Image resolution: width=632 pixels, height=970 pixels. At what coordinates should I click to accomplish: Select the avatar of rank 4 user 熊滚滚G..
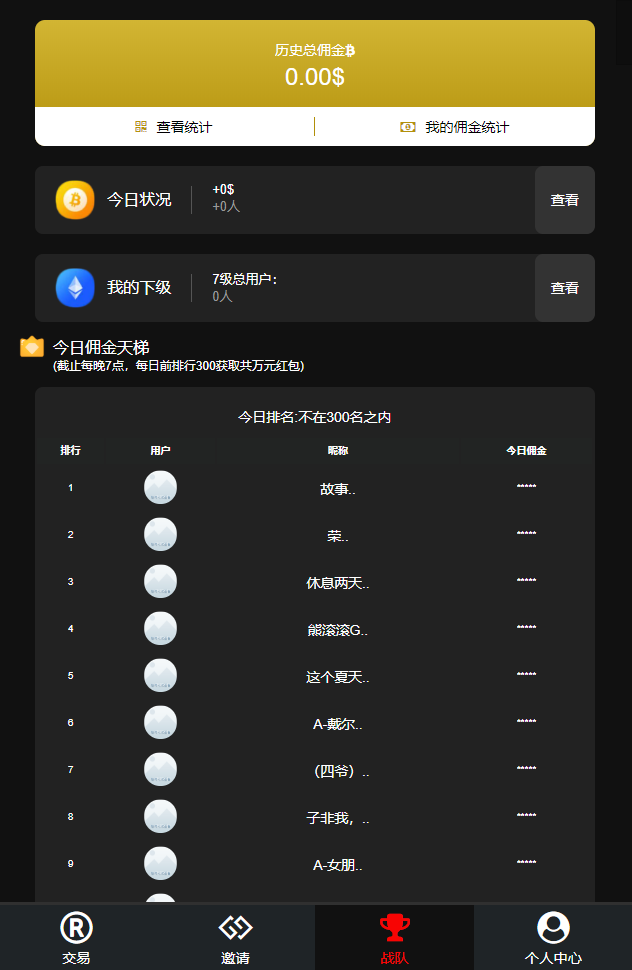(160, 629)
